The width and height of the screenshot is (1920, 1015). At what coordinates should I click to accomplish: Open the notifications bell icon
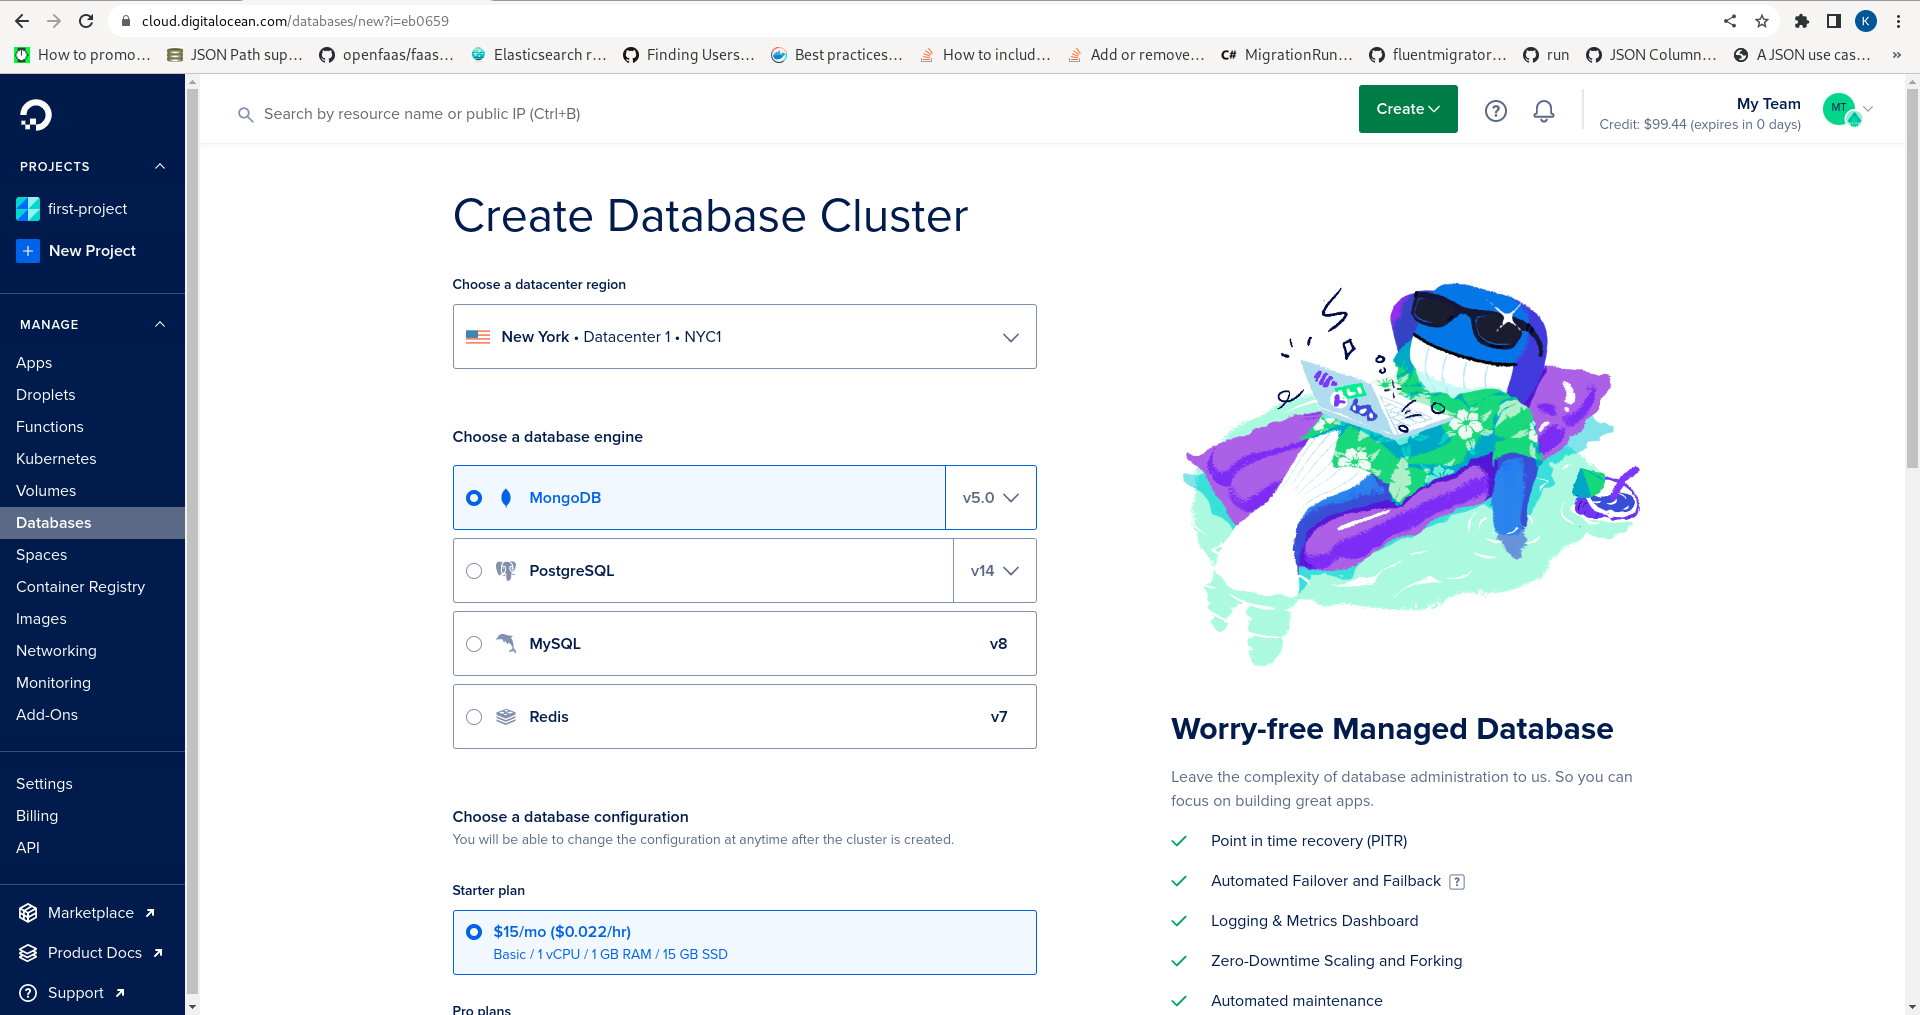1544,111
